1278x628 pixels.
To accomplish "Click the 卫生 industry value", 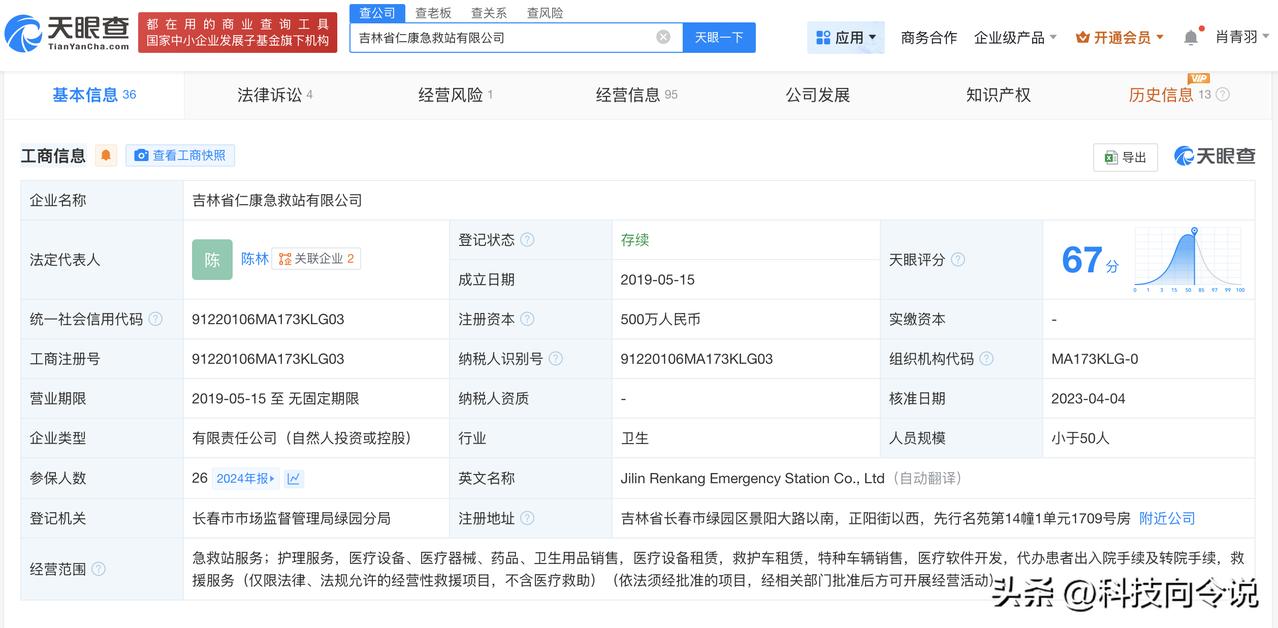I will coord(635,438).
